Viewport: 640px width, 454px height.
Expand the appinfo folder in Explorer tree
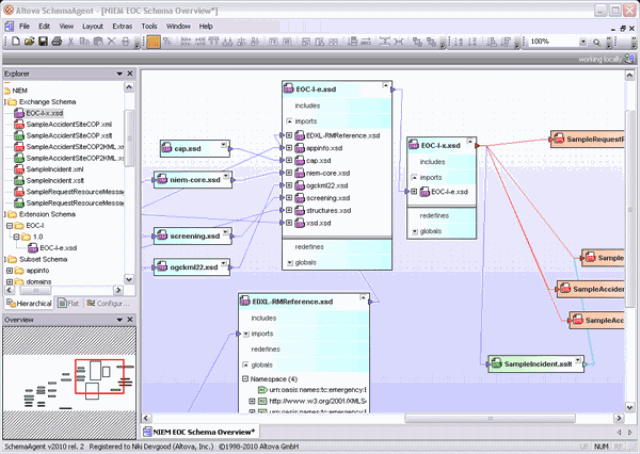9,270
